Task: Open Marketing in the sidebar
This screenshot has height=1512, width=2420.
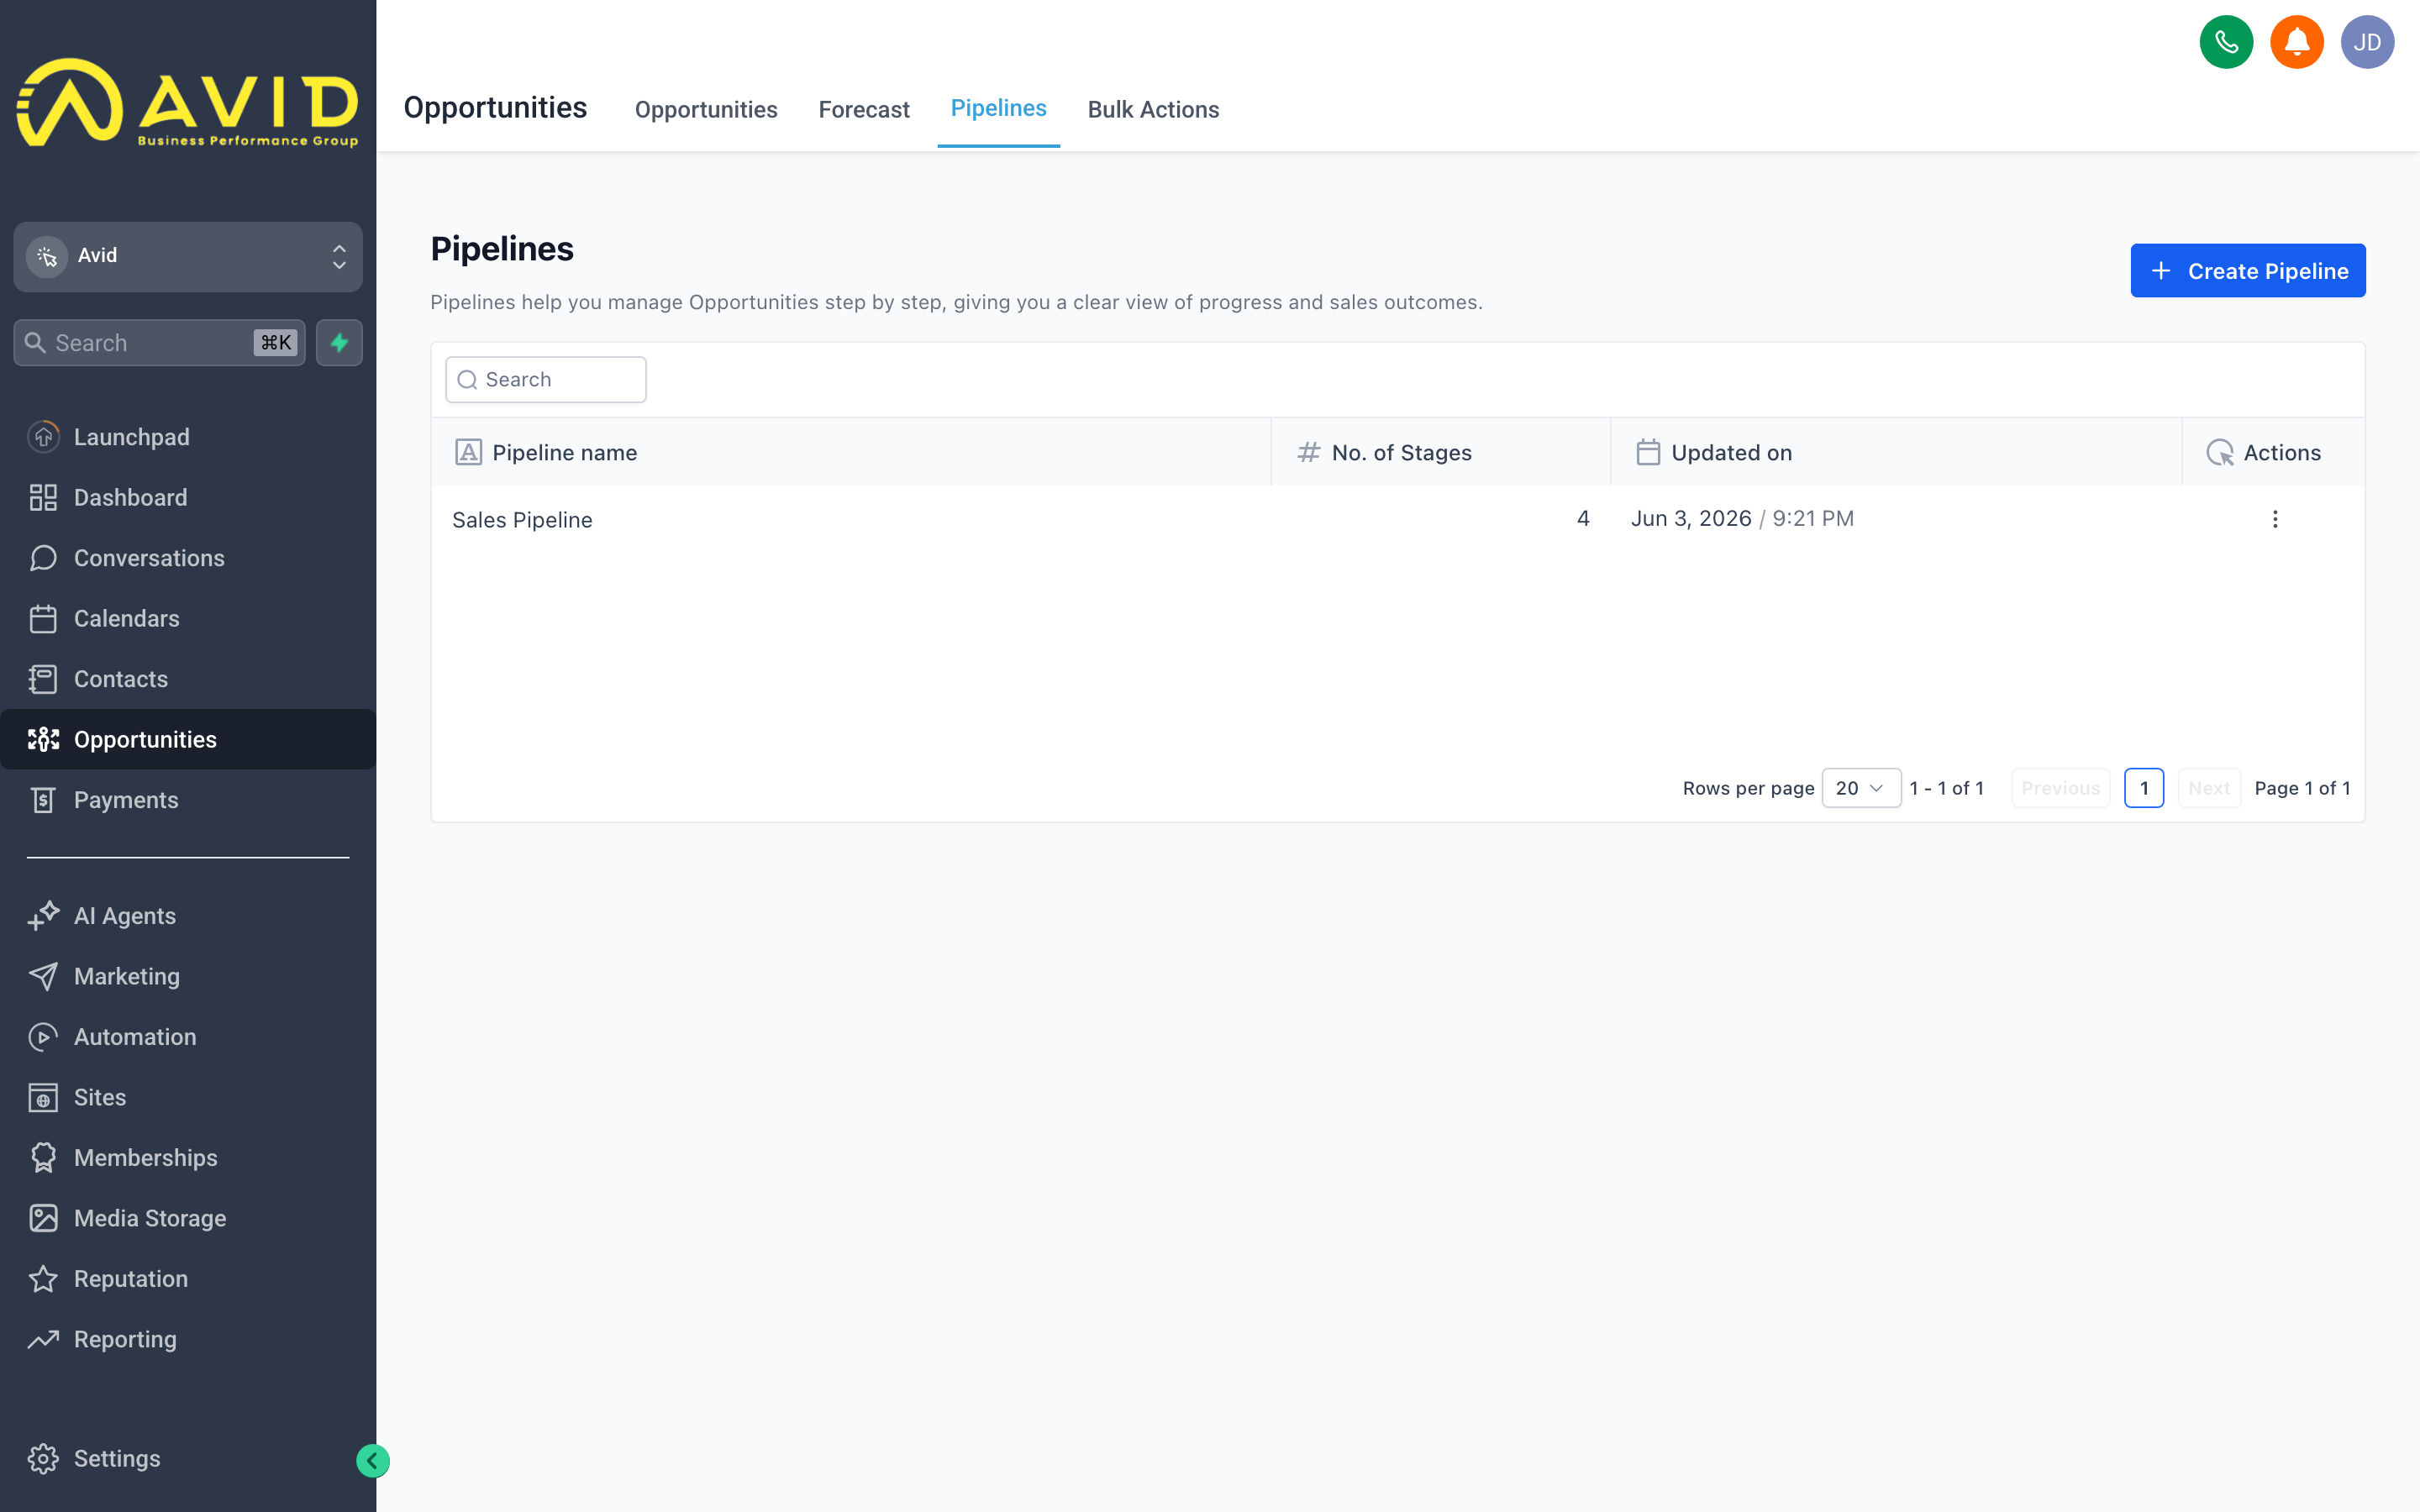Action: tap(188, 976)
